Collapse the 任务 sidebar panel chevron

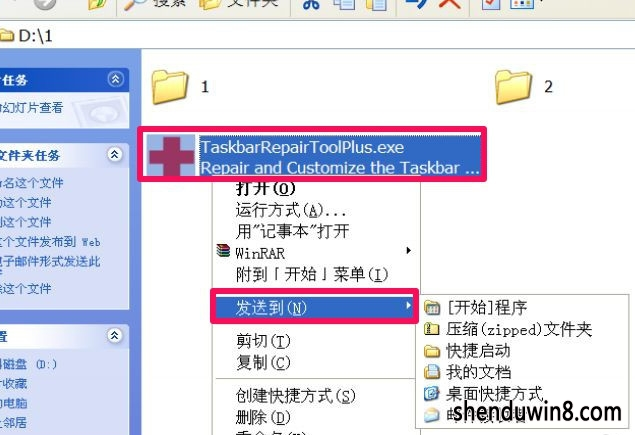[x=115, y=79]
